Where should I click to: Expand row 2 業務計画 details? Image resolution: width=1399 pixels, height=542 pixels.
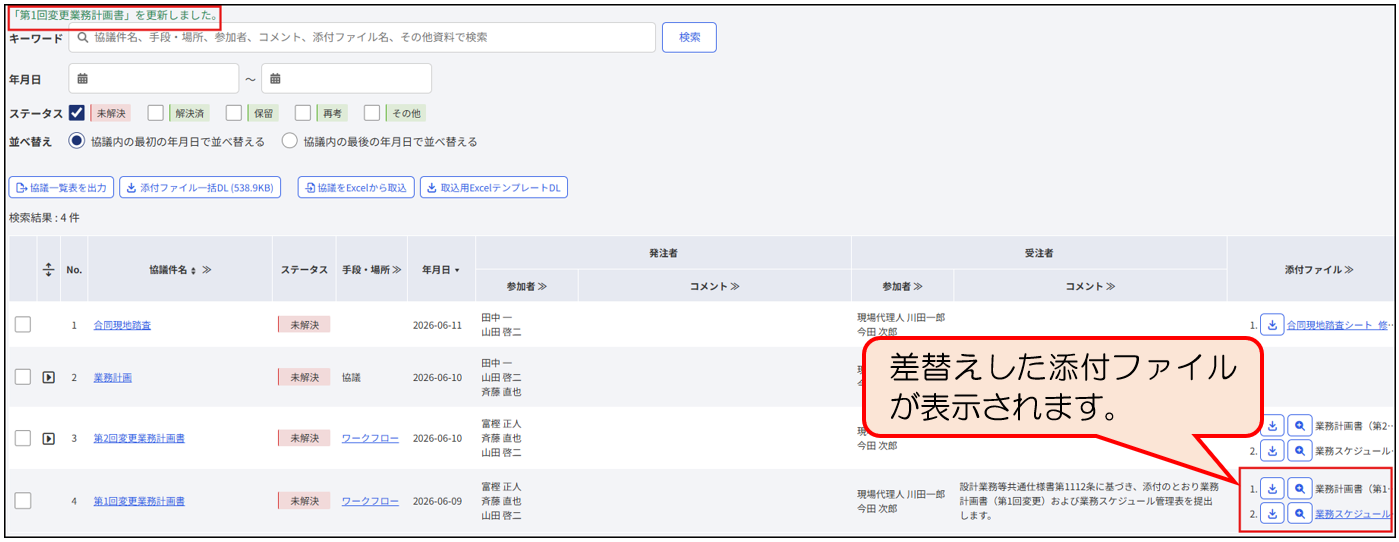48,377
